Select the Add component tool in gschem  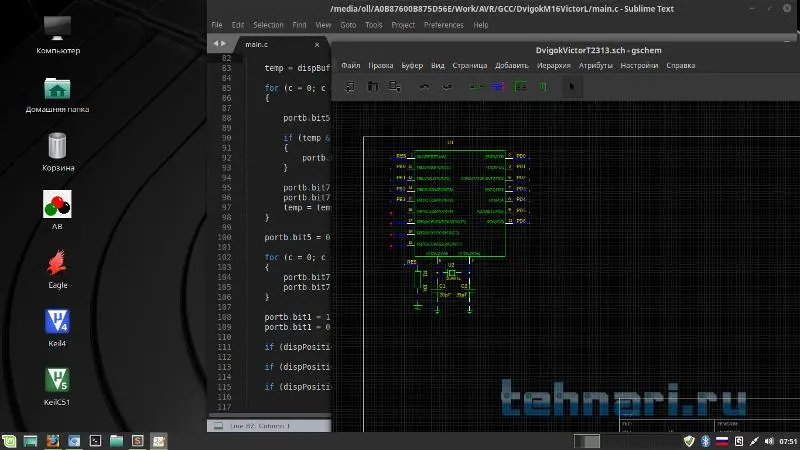pyautogui.click(x=477, y=87)
